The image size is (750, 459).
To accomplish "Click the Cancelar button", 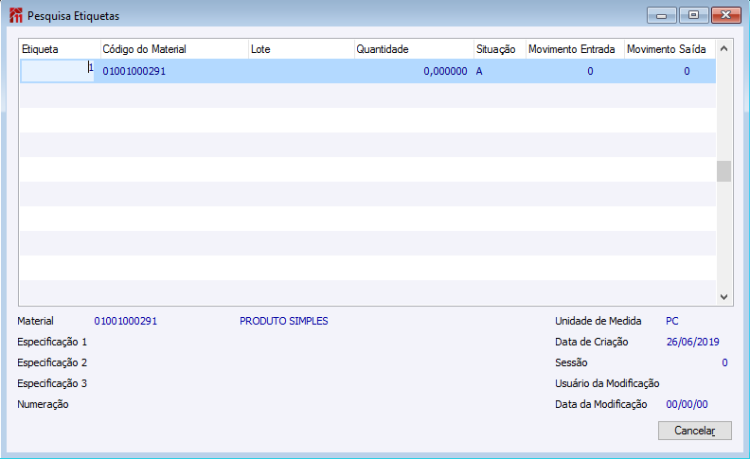I will coord(695,430).
